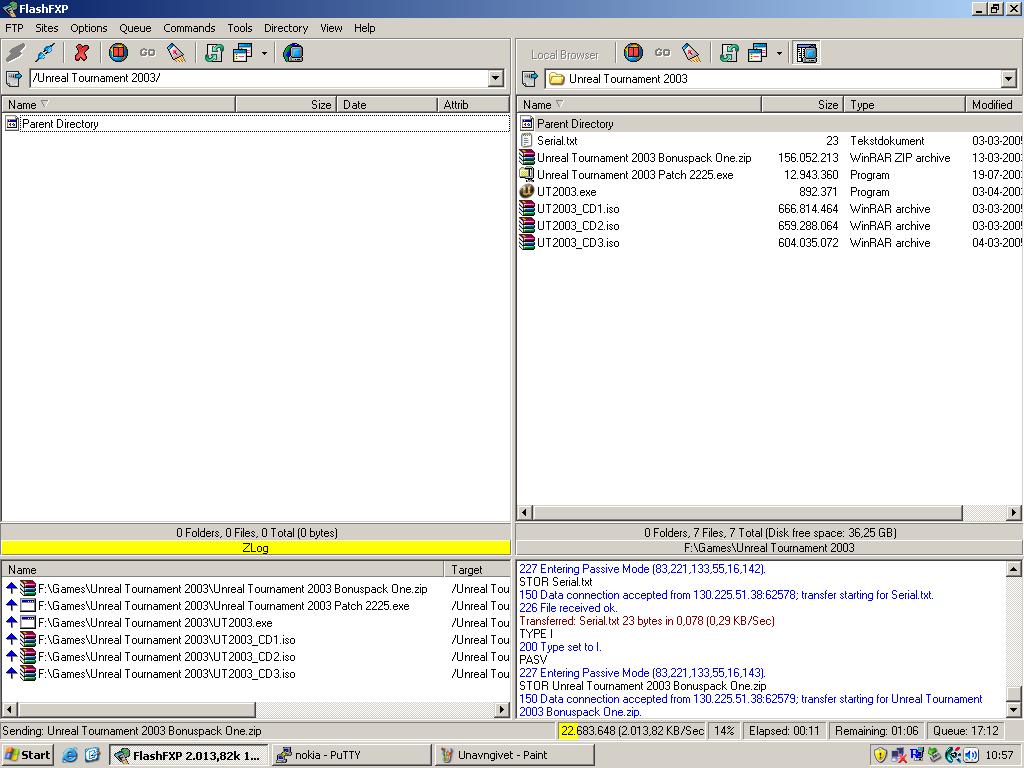The width and height of the screenshot is (1024, 768).
Task: Select queued UT2003.exe transfer entry
Action: pyautogui.click(x=256, y=622)
